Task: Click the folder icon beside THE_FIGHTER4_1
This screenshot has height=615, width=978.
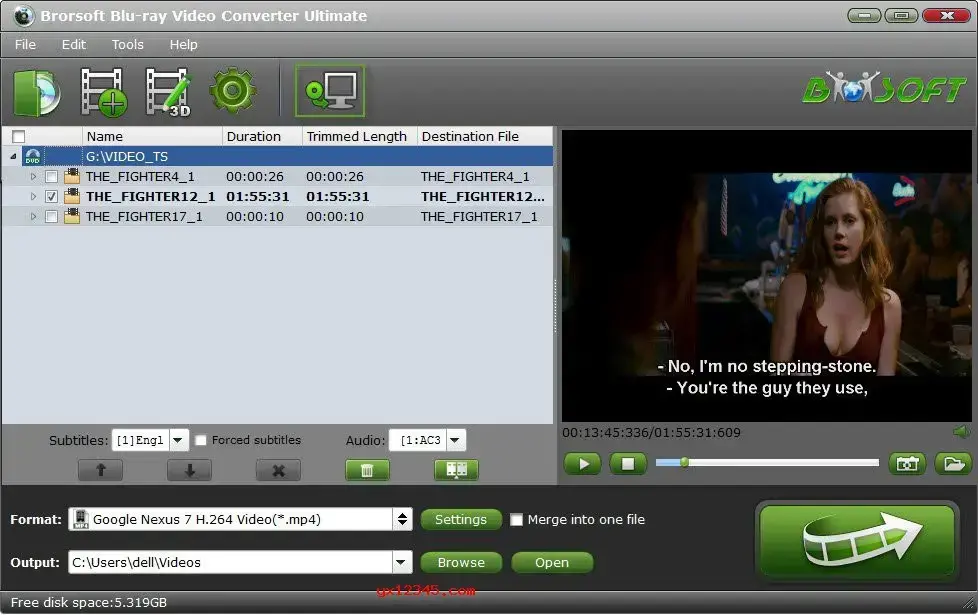Action: point(72,177)
